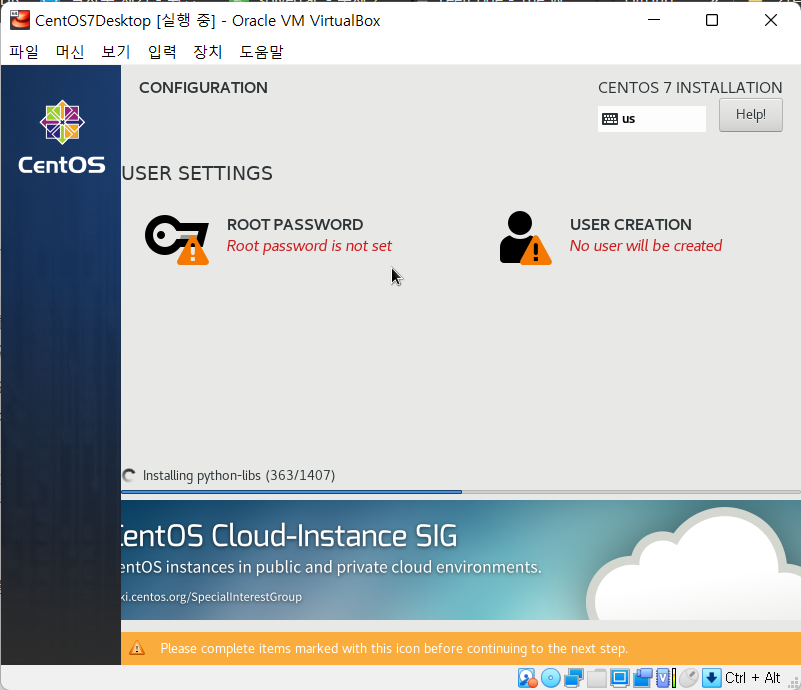Screen dimensions: 801x690
Task: Close the VirtualBox window
Action: (x=770, y=20)
